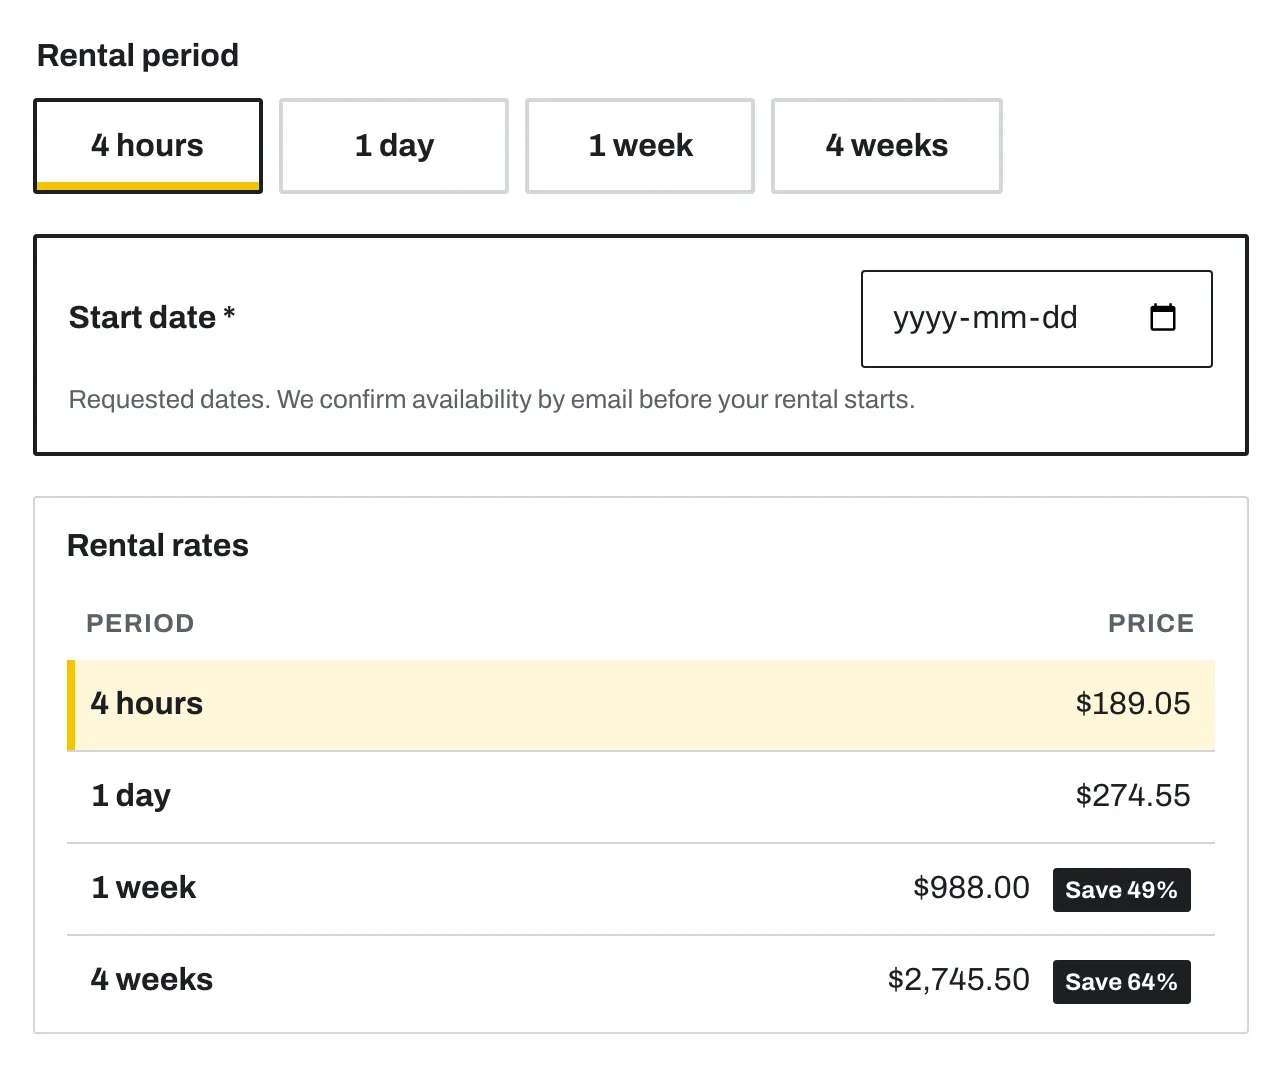Viewport: 1281px width, 1066px height.
Task: Choose the 1 day rental period
Action: pos(394,146)
